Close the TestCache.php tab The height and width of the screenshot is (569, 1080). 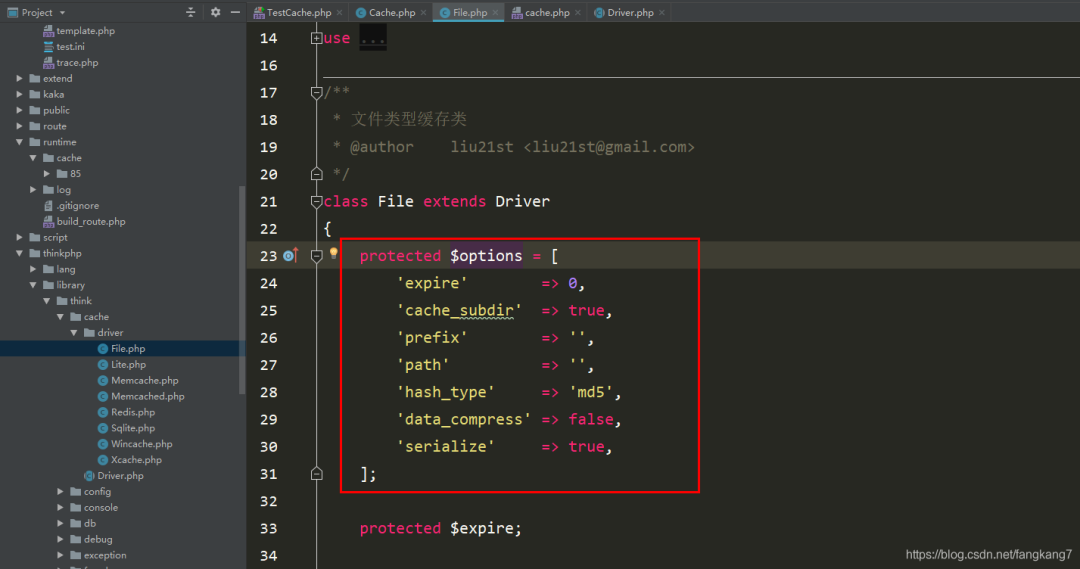(x=340, y=12)
